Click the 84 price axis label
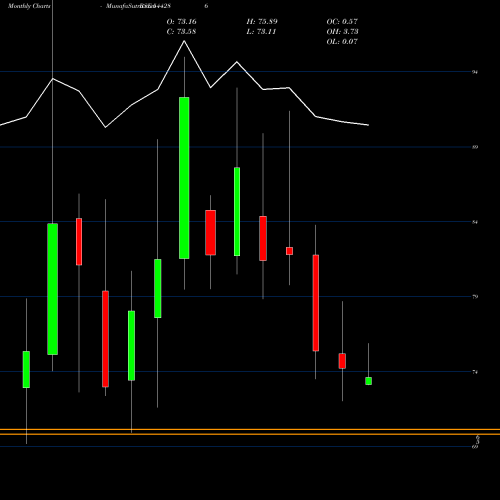The width and height of the screenshot is (500, 500). coord(475,222)
